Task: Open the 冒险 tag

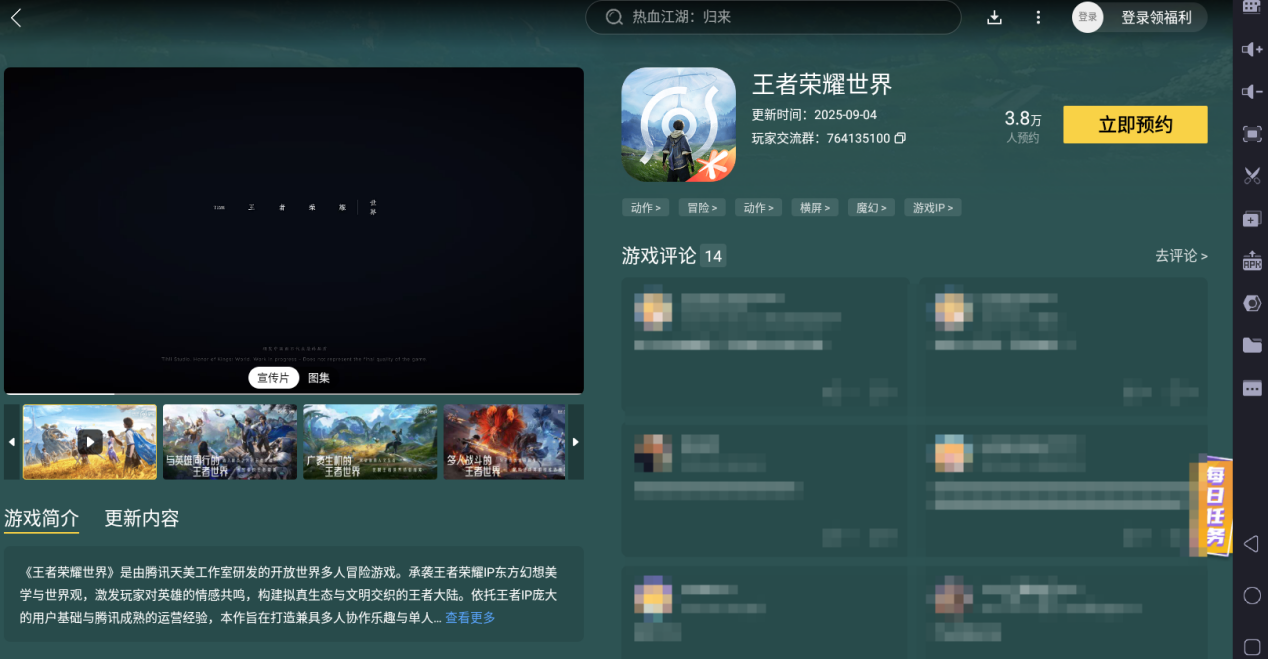Action: coord(702,207)
